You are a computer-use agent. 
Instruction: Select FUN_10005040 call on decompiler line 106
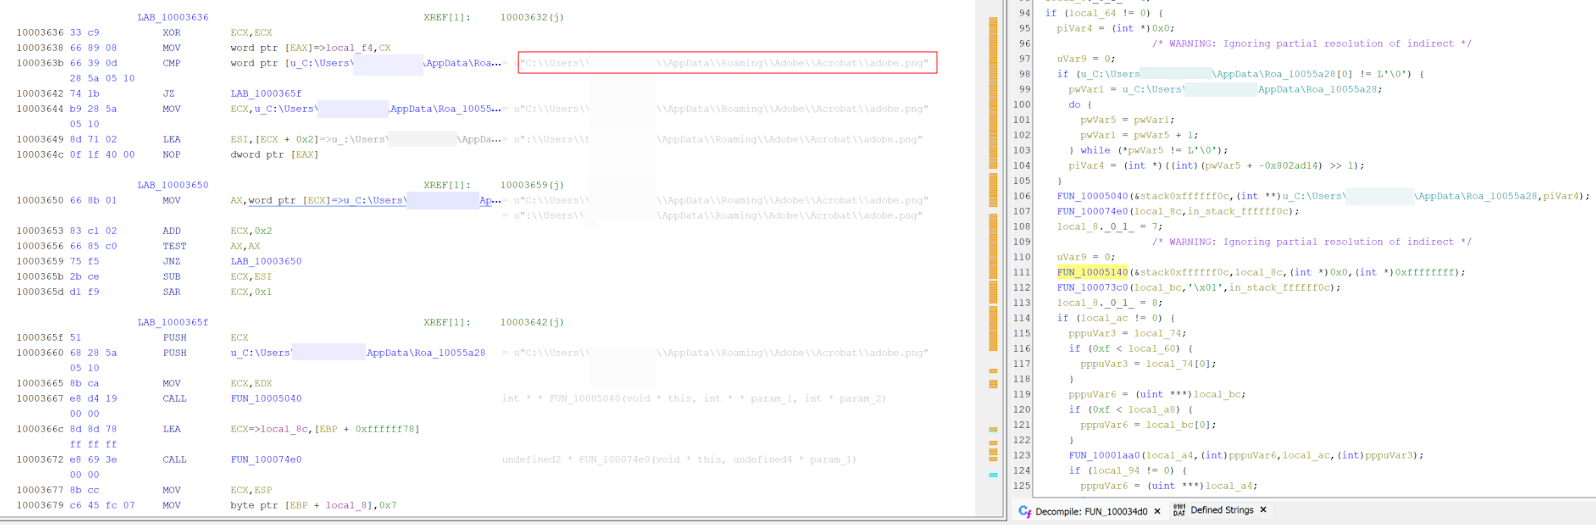coord(1092,196)
